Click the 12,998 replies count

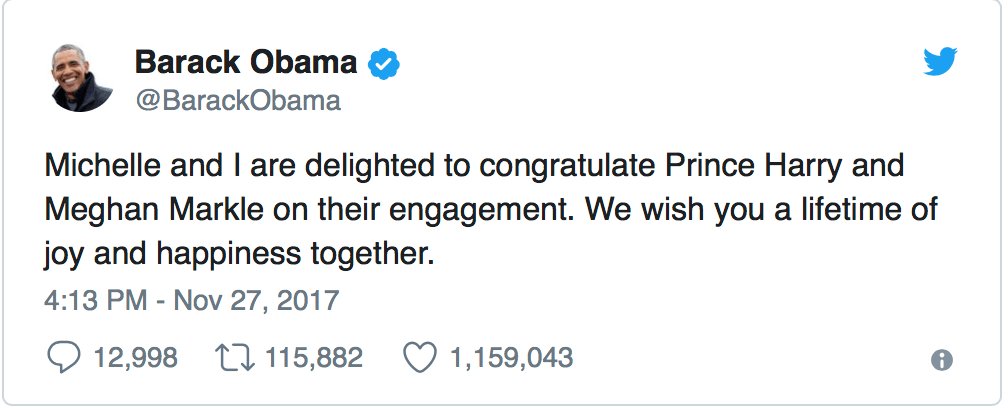click(x=134, y=357)
